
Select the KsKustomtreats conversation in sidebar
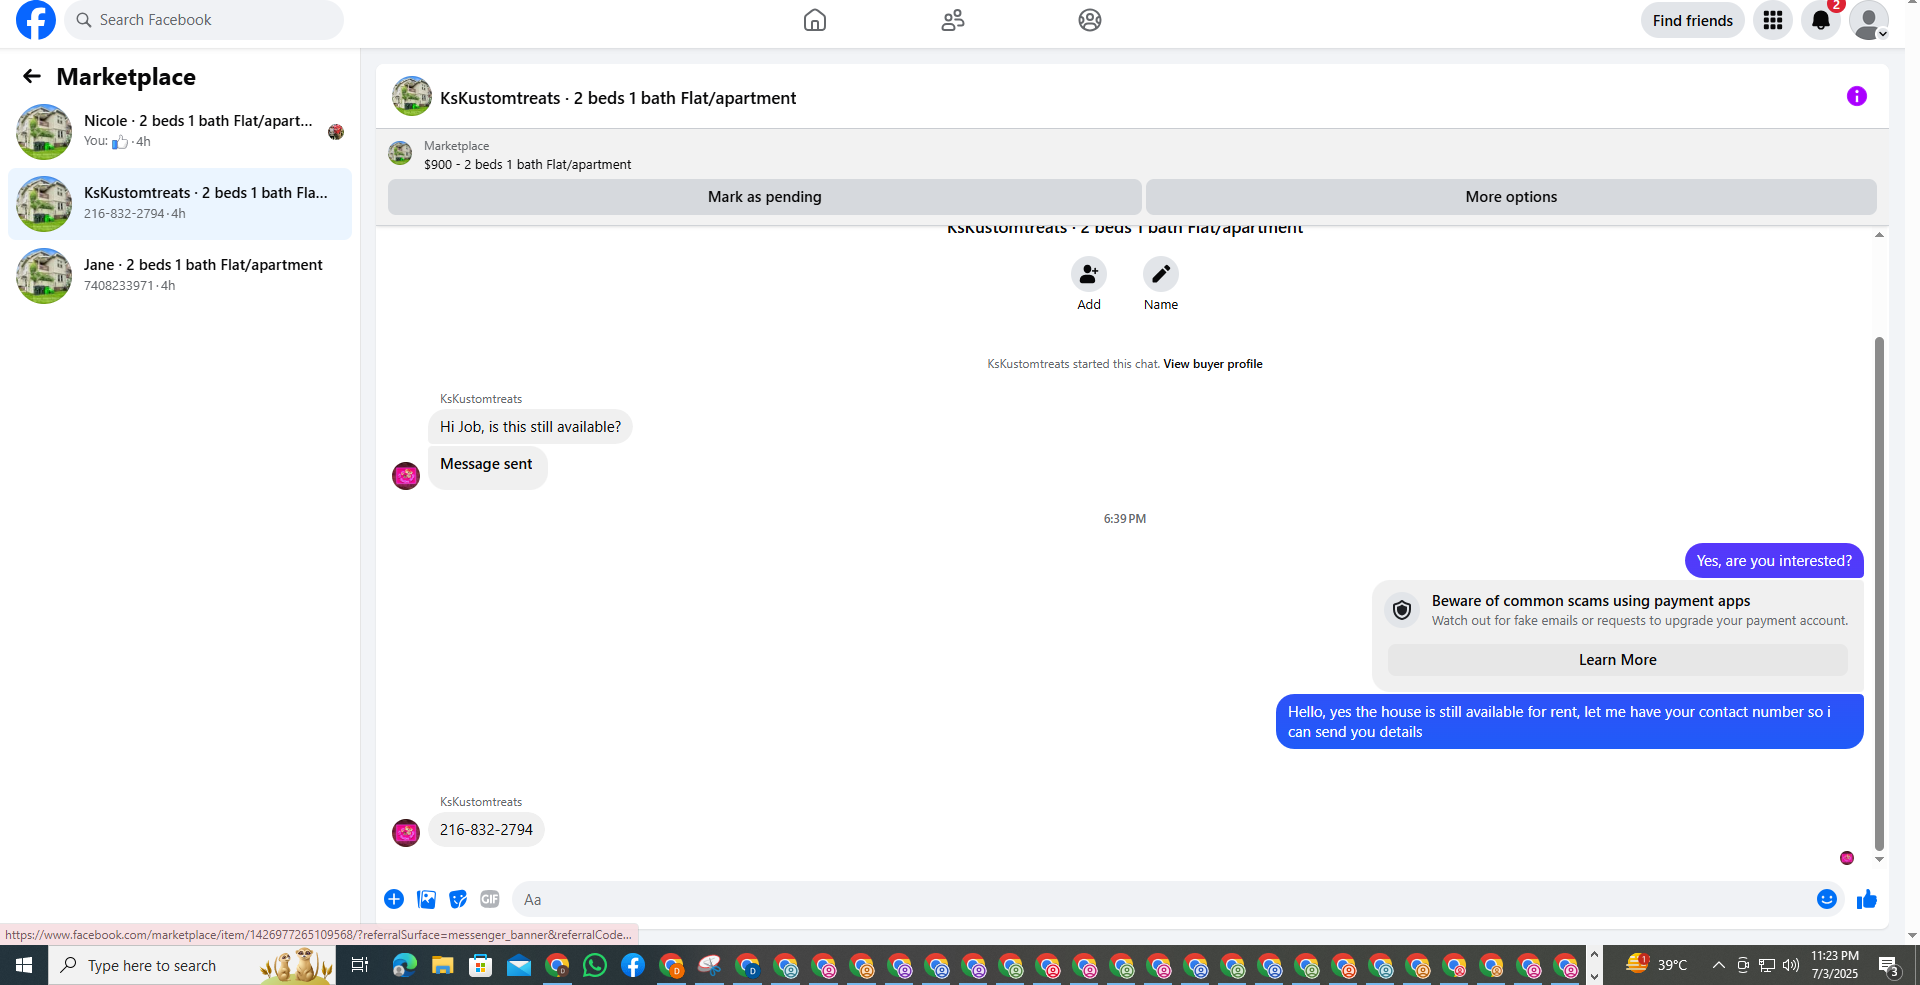(x=180, y=203)
